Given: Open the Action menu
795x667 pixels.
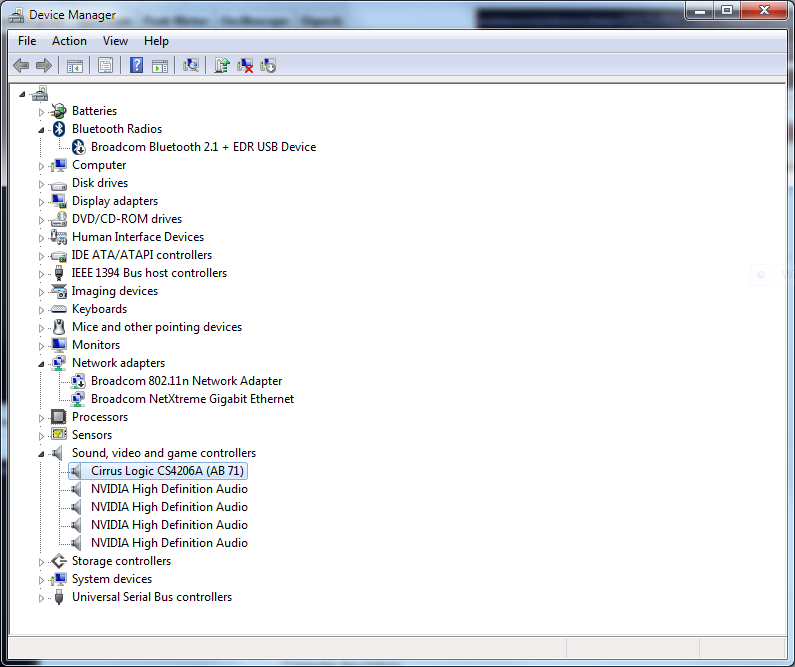Looking at the screenshot, I should pos(69,41).
